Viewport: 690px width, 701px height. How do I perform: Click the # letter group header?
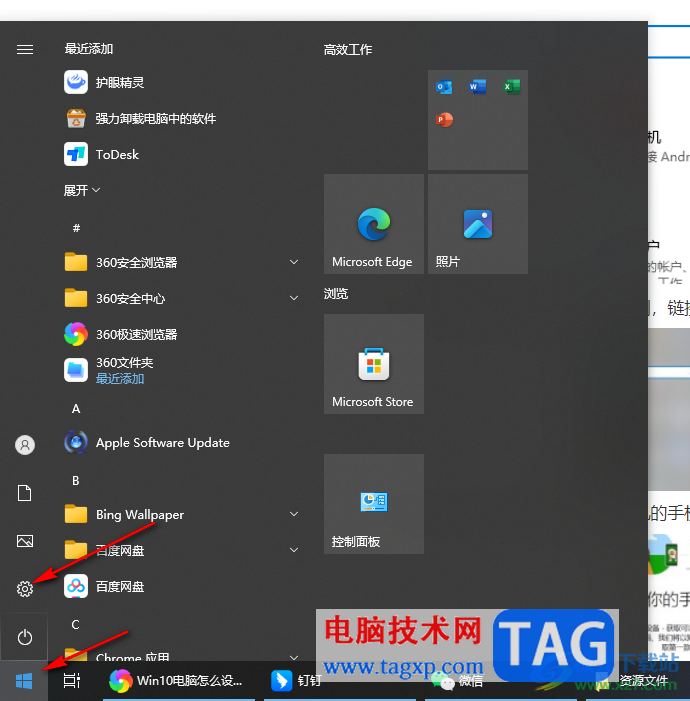(x=76, y=228)
